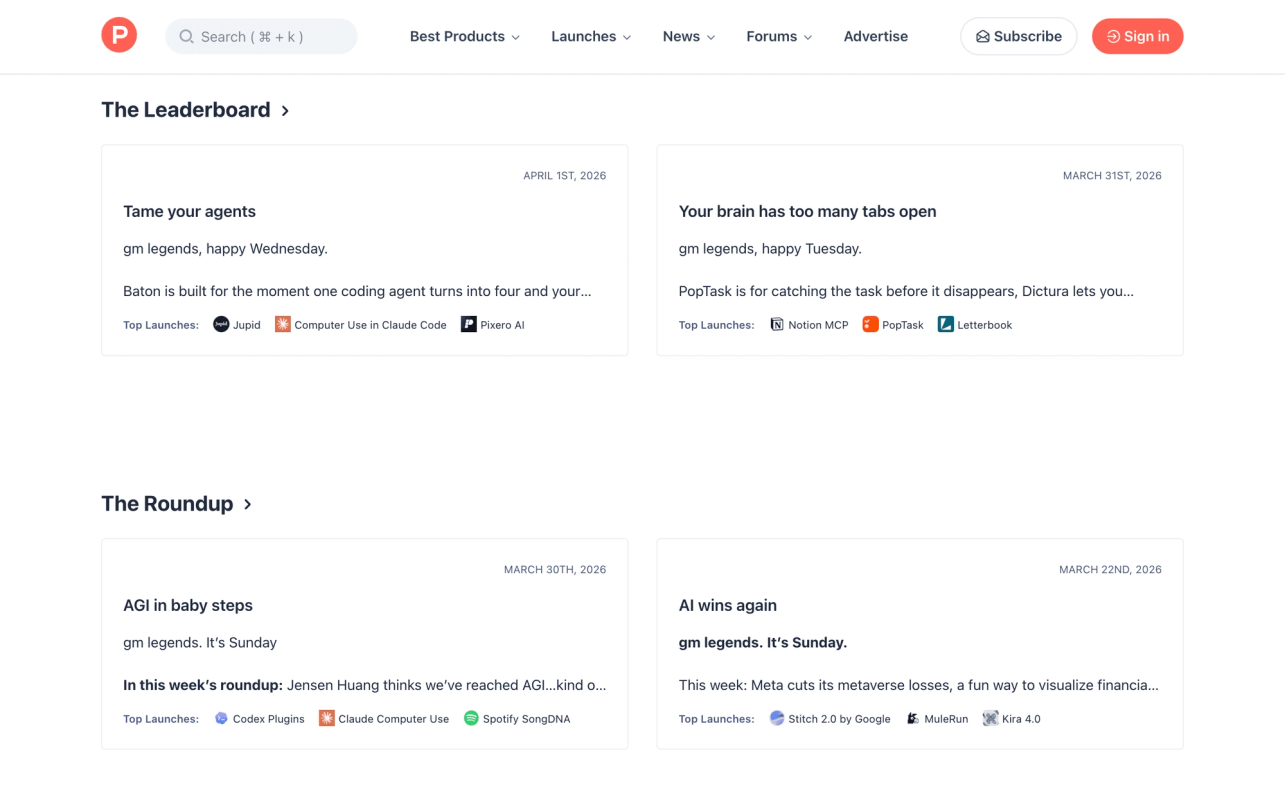Open The Leaderboard section arrow
The height and width of the screenshot is (800, 1285).
(x=285, y=111)
